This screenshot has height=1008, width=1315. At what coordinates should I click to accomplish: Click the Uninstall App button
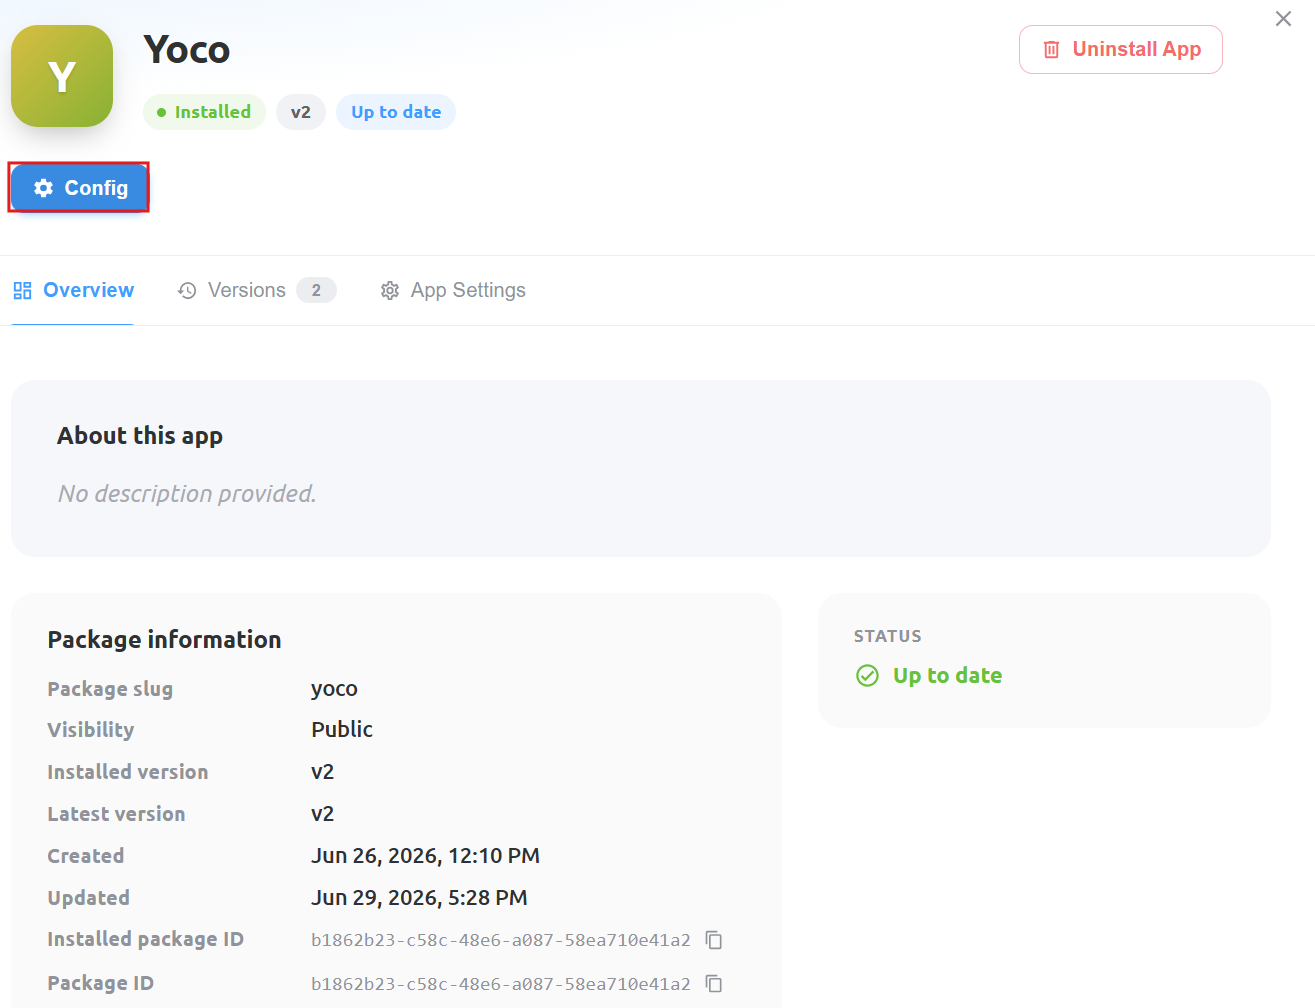[x=1121, y=49]
